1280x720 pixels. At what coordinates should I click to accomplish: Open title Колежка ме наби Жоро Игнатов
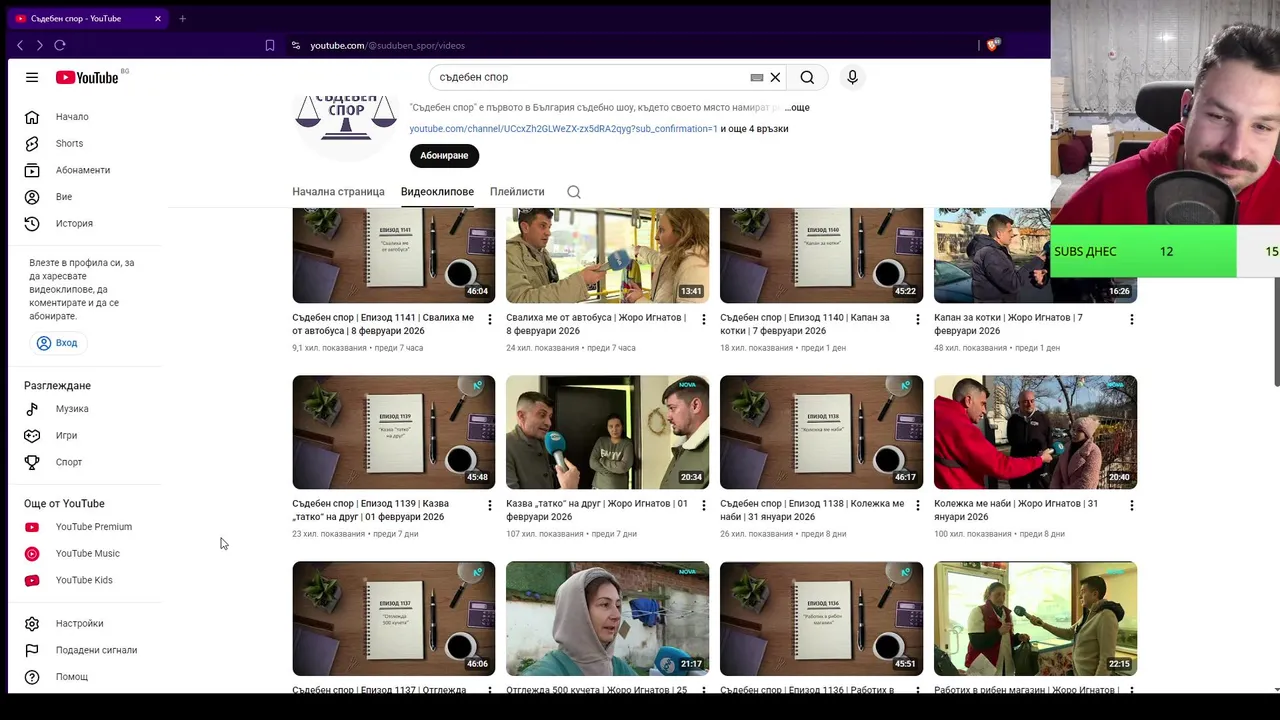[1016, 510]
